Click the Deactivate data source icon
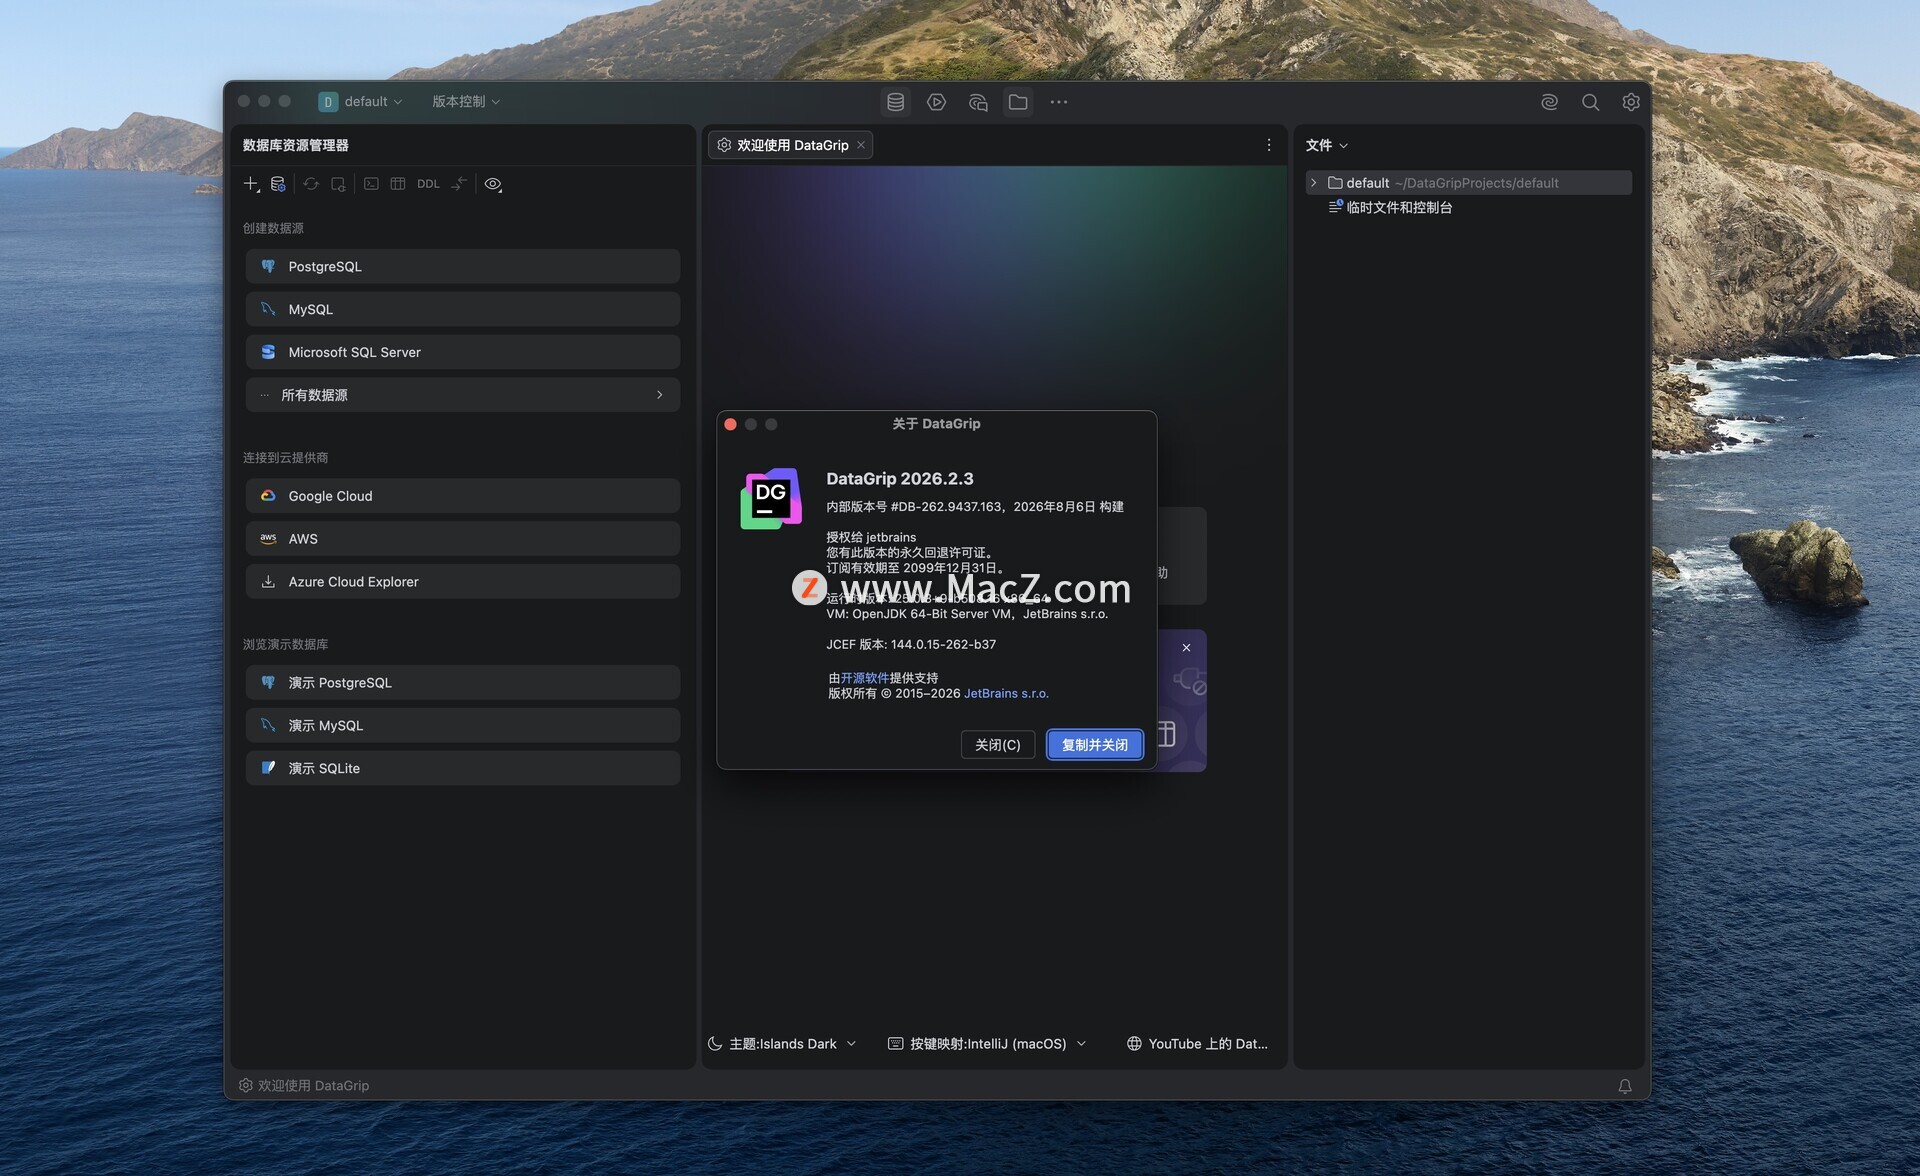1920x1176 pixels. coord(338,184)
